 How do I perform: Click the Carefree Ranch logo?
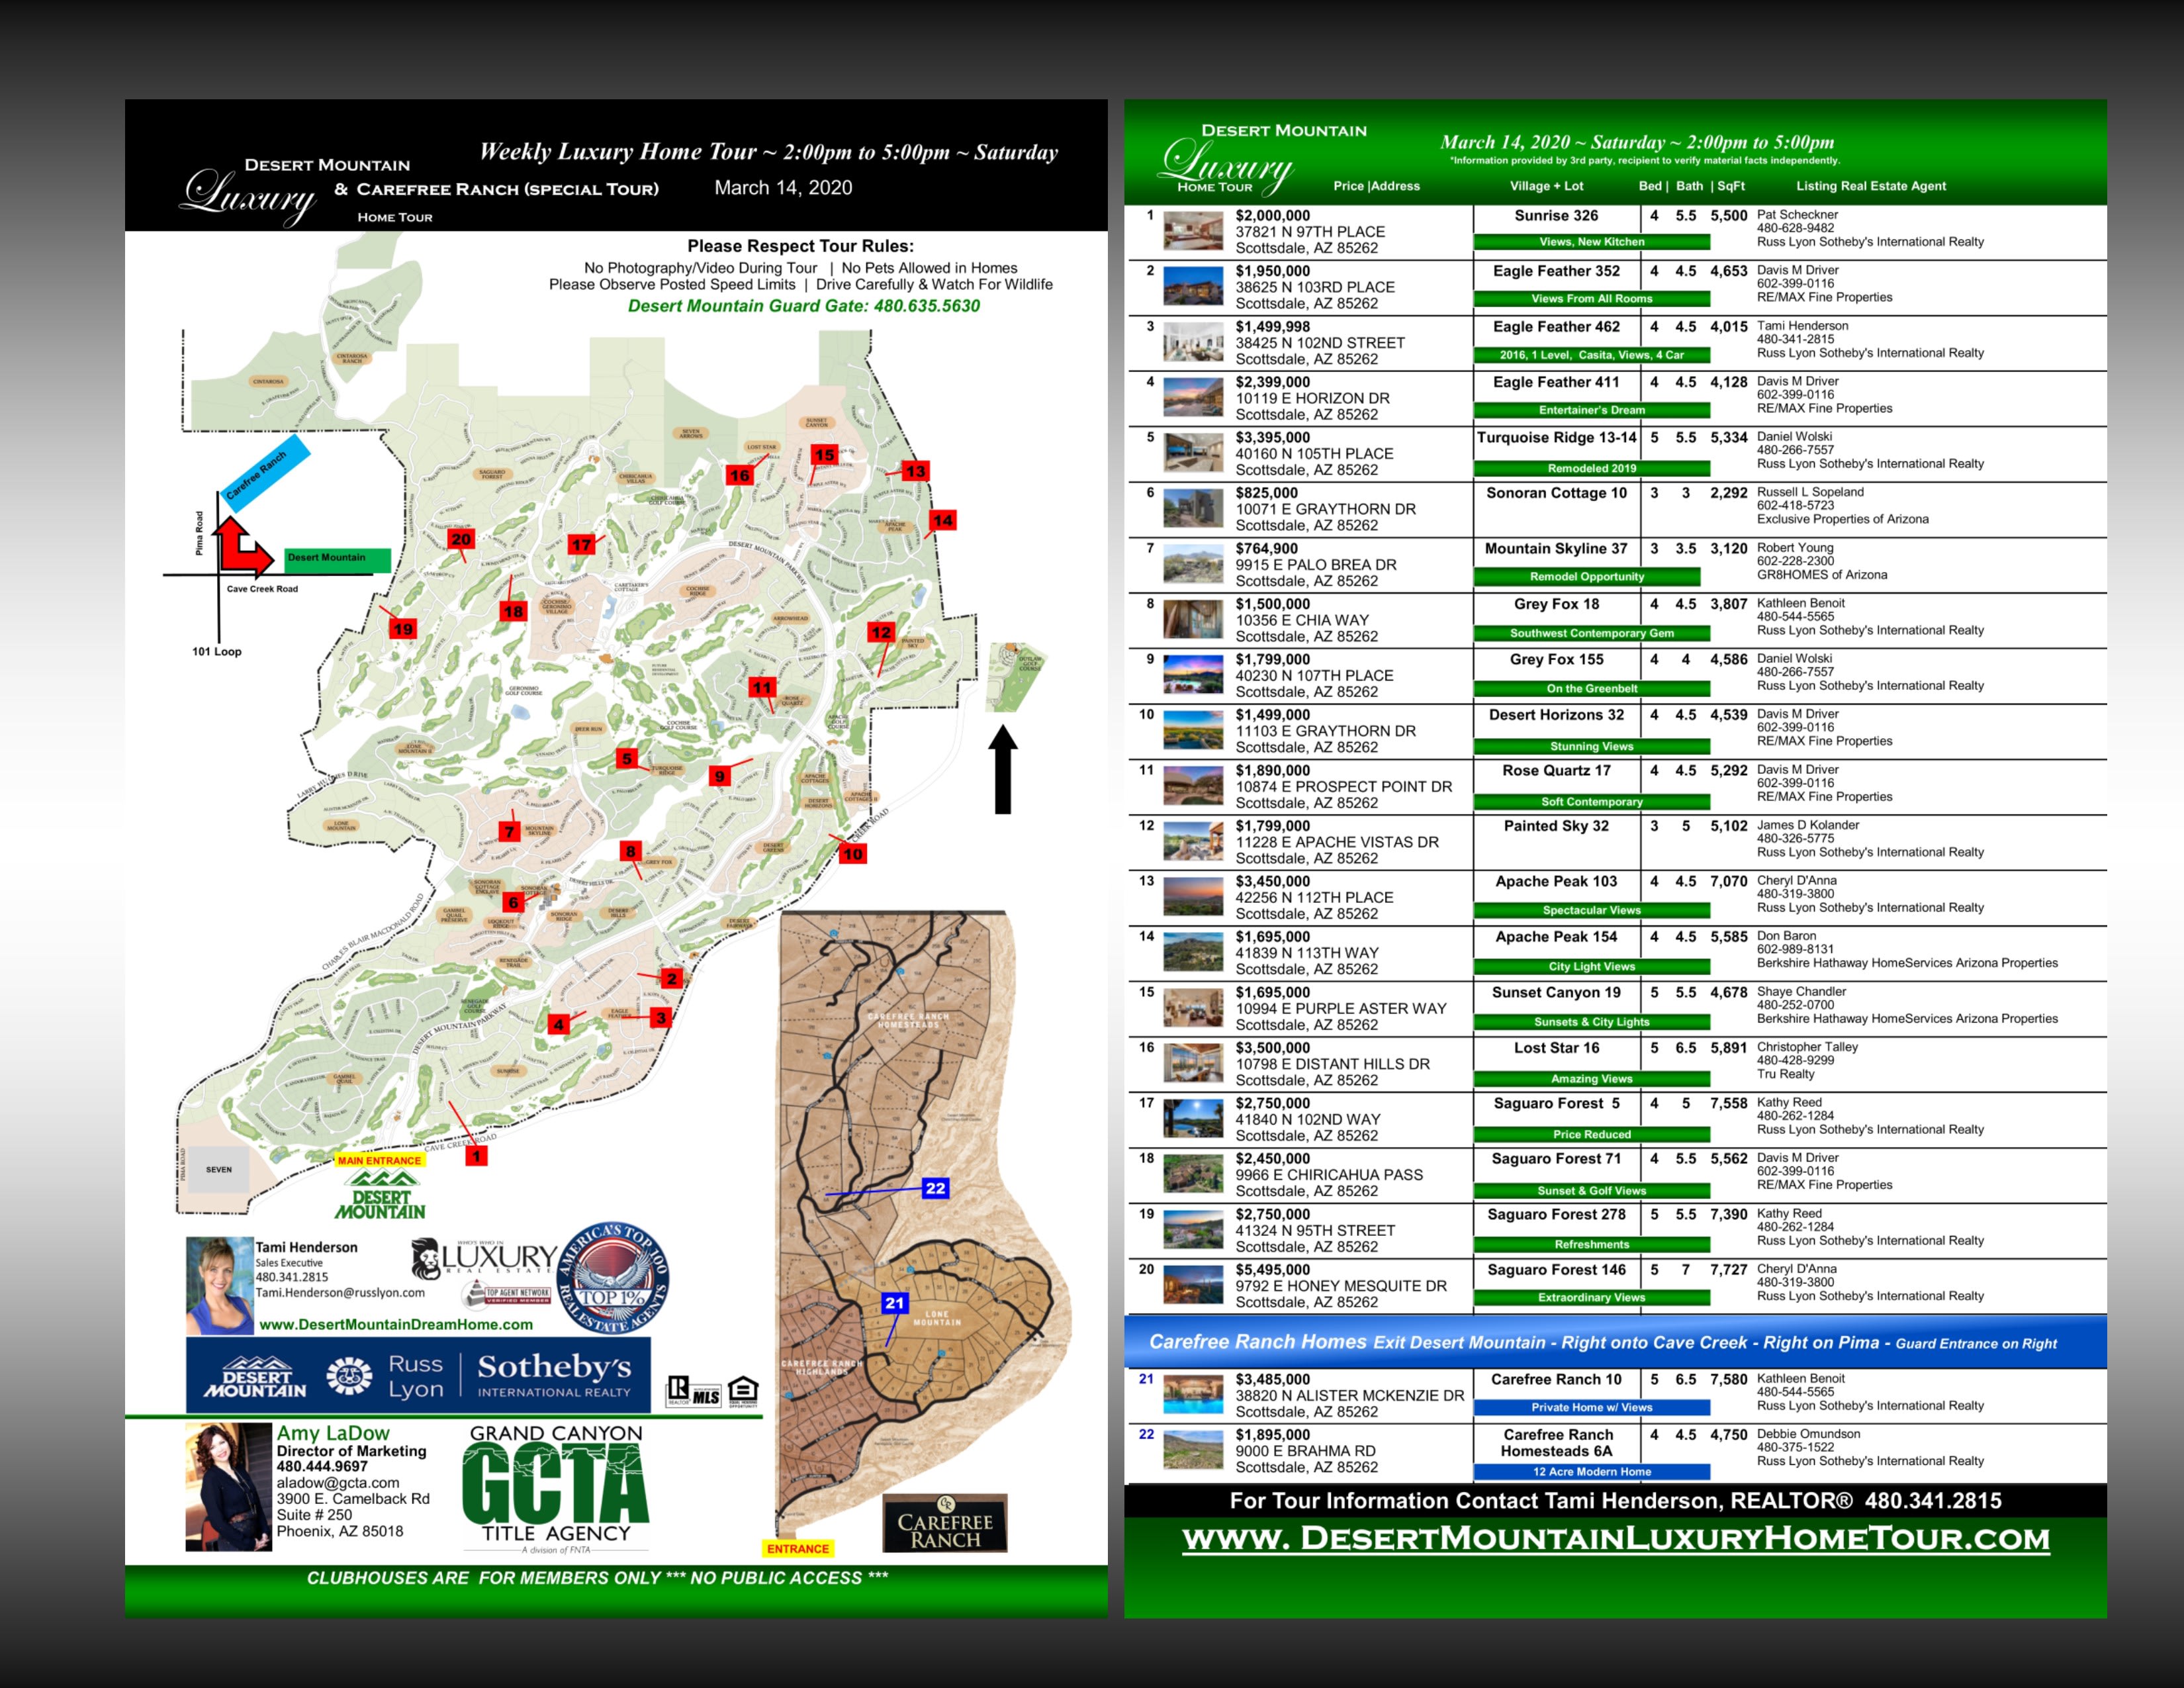pyautogui.click(x=945, y=1523)
